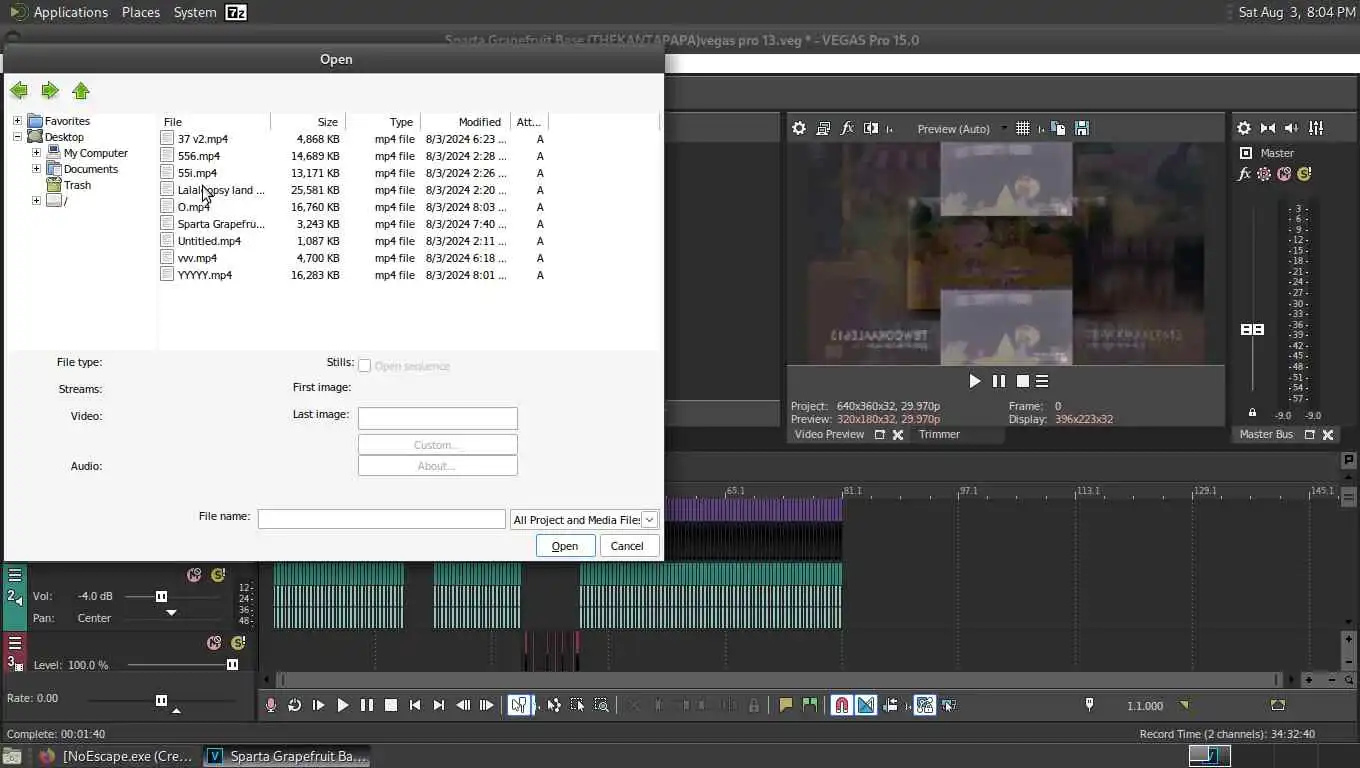Solo video track 3
Screen dimensions: 1360x768
pyautogui.click(x=238, y=643)
